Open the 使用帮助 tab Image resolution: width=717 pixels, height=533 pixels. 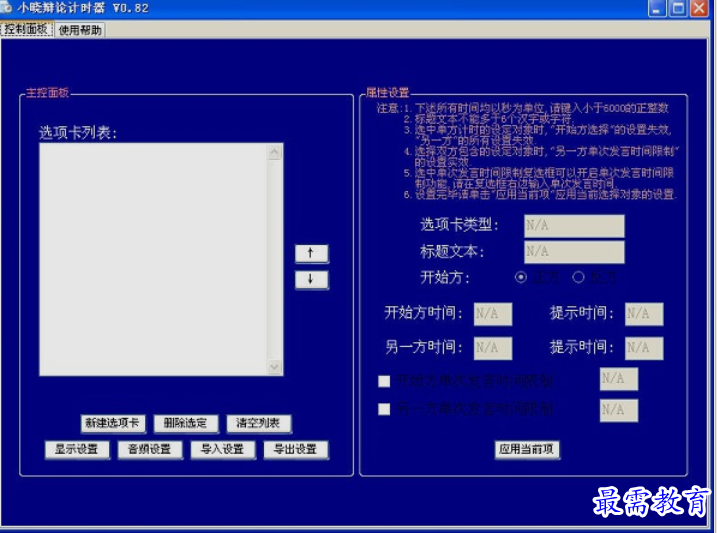tap(80, 30)
